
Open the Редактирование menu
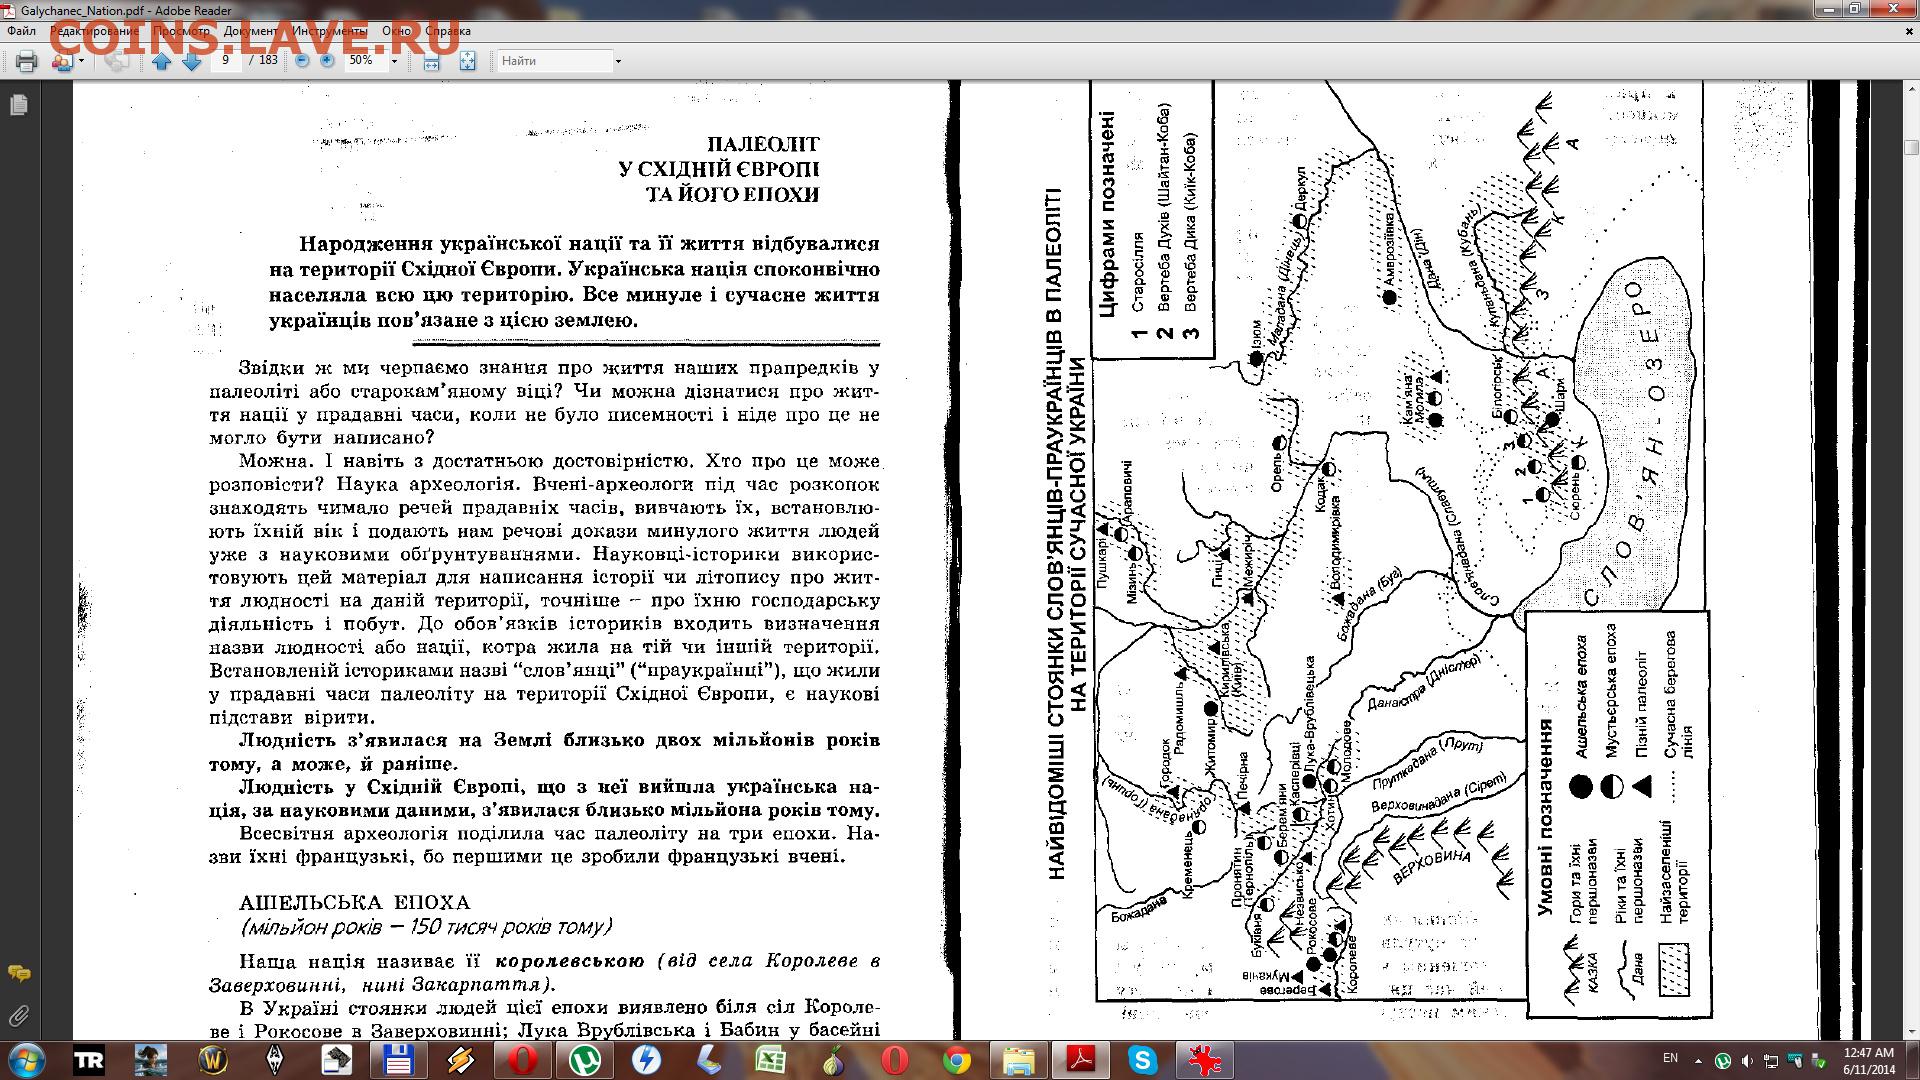pos(94,31)
